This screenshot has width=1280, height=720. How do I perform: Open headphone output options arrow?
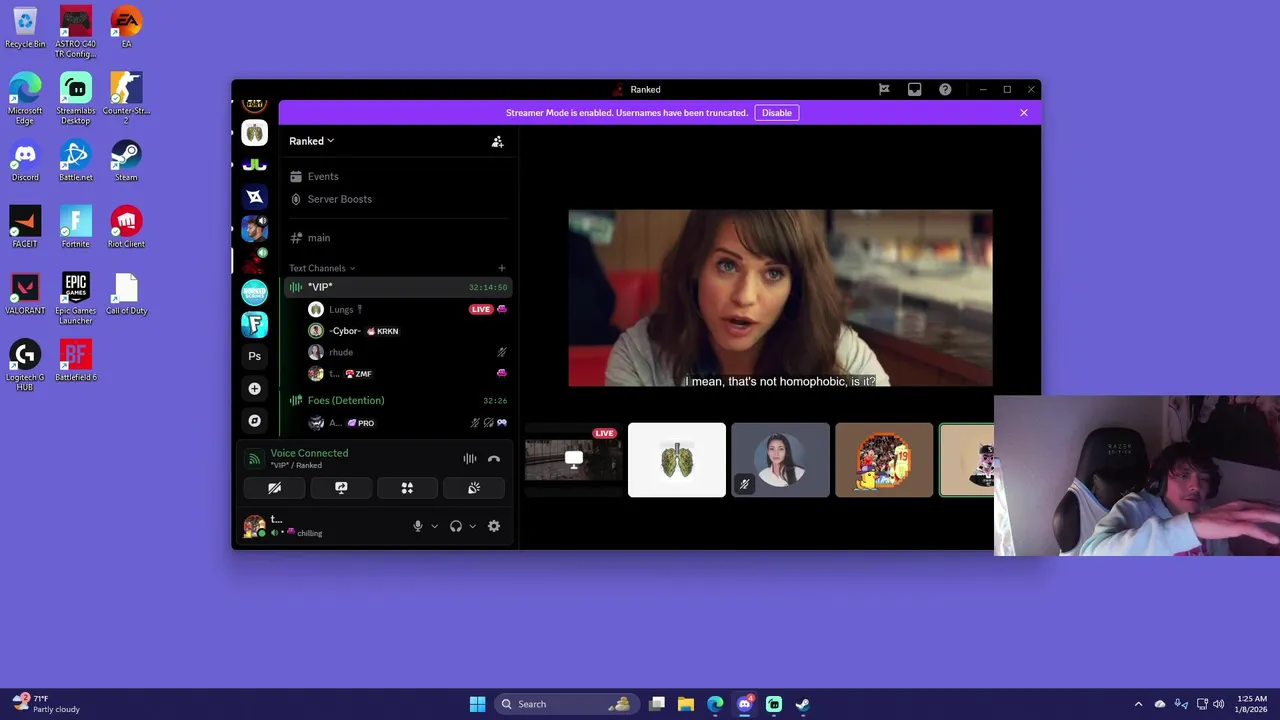[472, 526]
